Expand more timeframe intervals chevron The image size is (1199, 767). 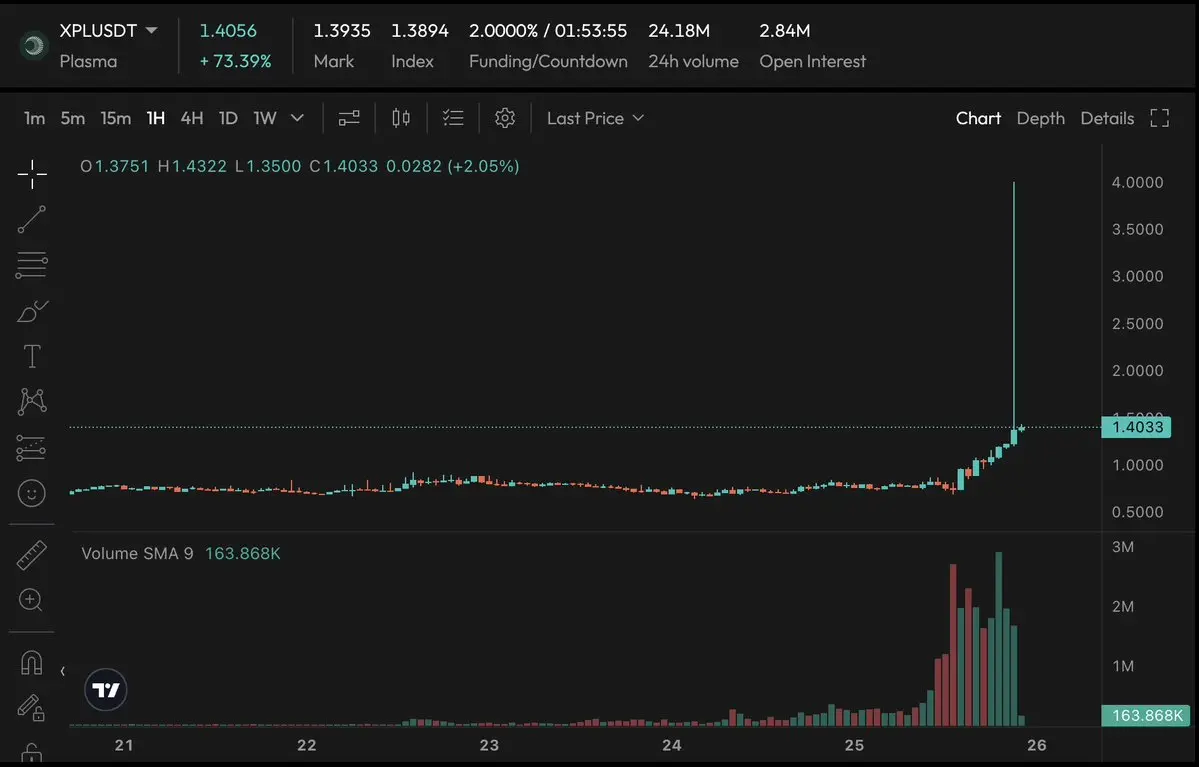[x=297, y=118]
